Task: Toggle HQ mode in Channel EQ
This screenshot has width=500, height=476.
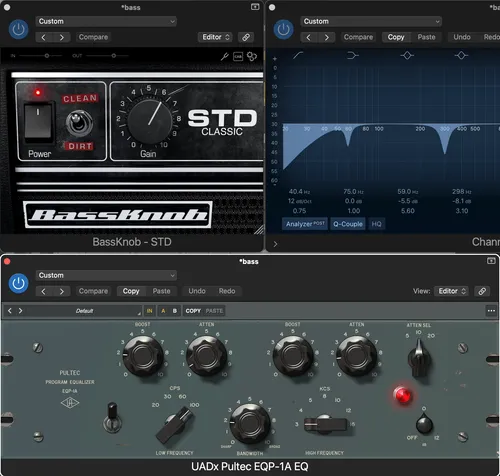Action: 376,224
